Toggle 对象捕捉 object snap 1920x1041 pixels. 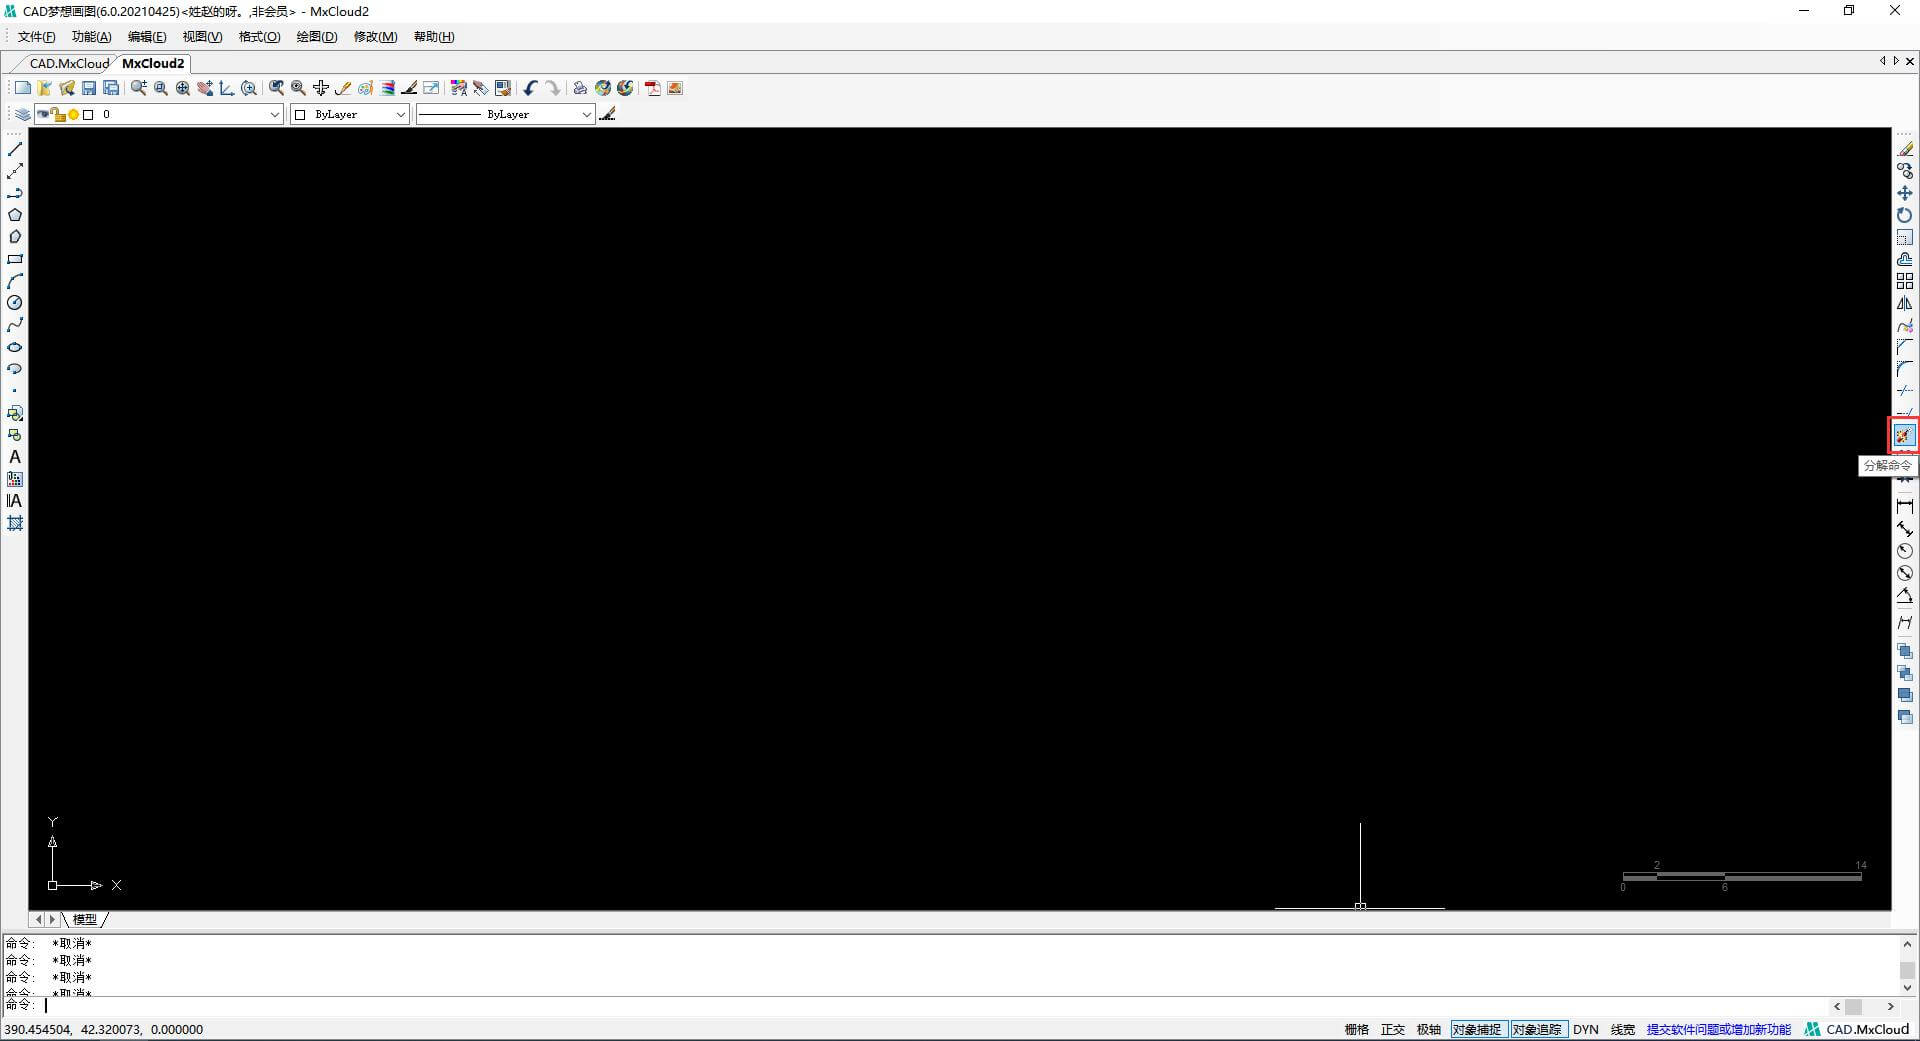[1478, 1029]
